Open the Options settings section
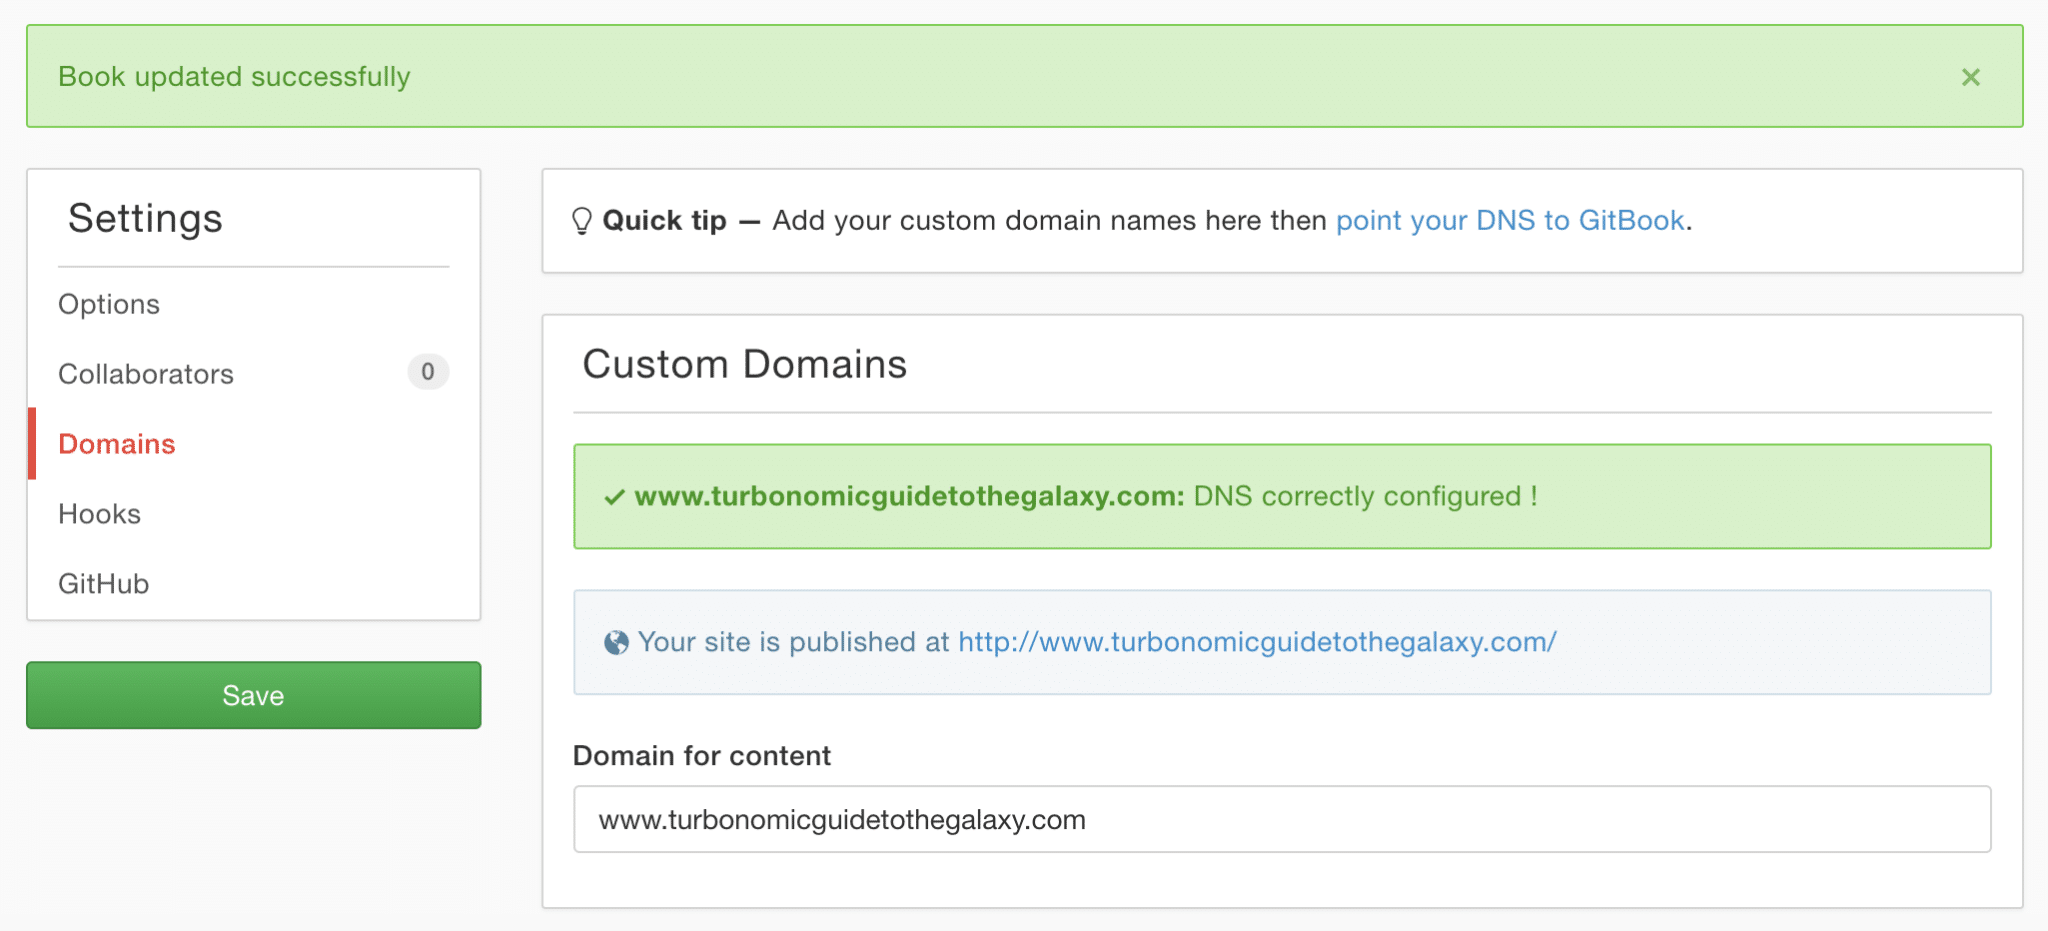 click(x=109, y=304)
